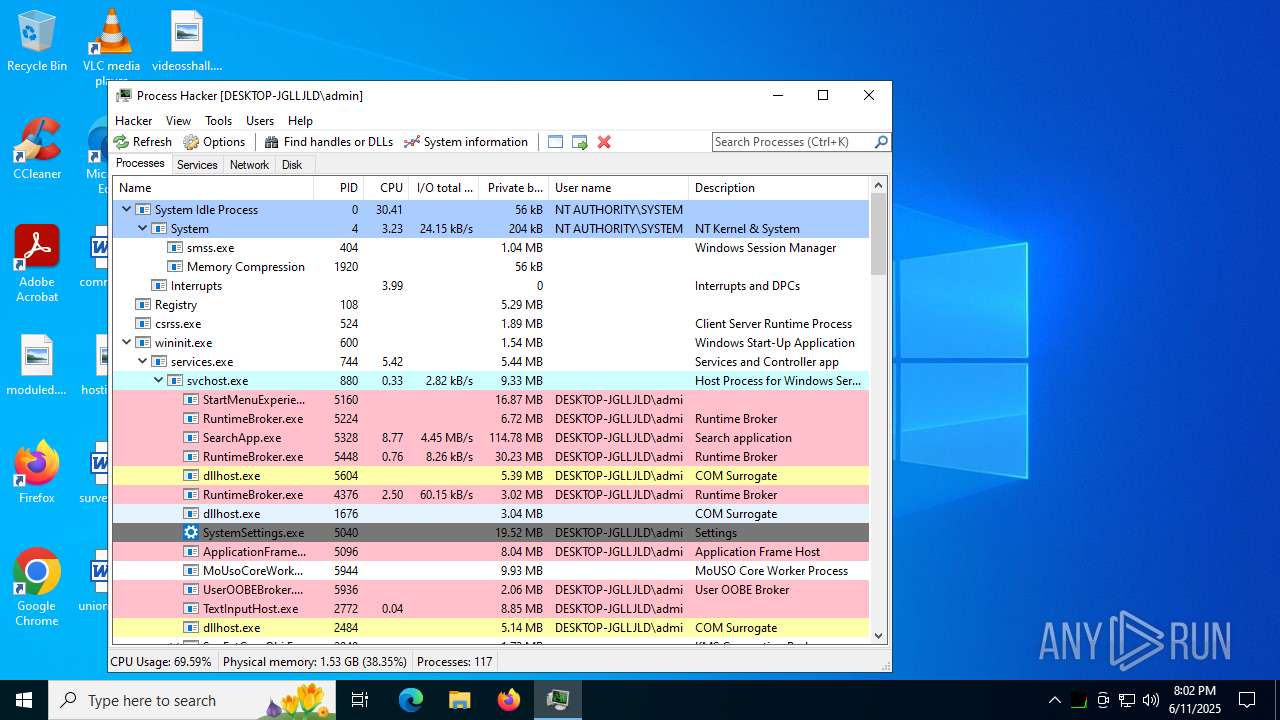1280x720 pixels.
Task: Click the Physical memory status entry
Action: point(314,662)
